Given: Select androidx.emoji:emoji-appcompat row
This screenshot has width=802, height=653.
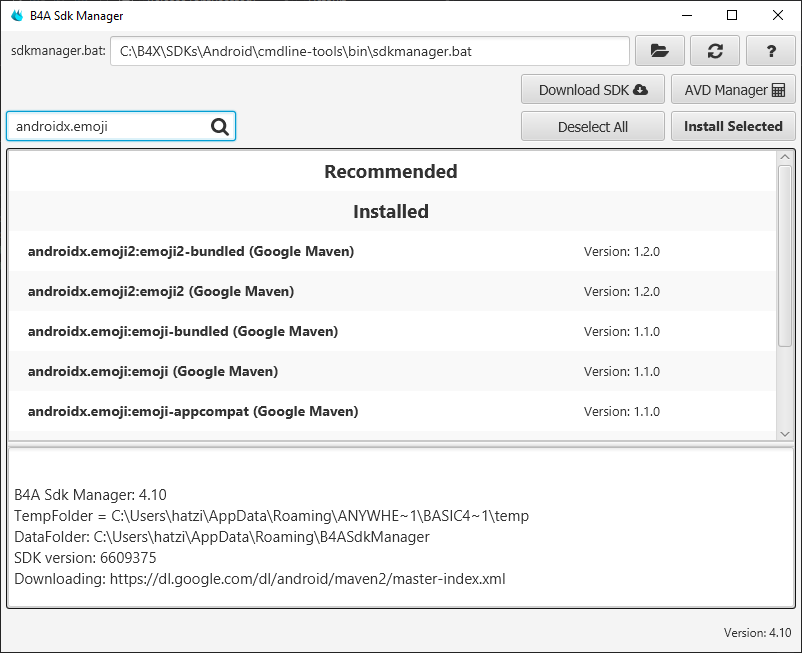Looking at the screenshot, I should point(392,411).
